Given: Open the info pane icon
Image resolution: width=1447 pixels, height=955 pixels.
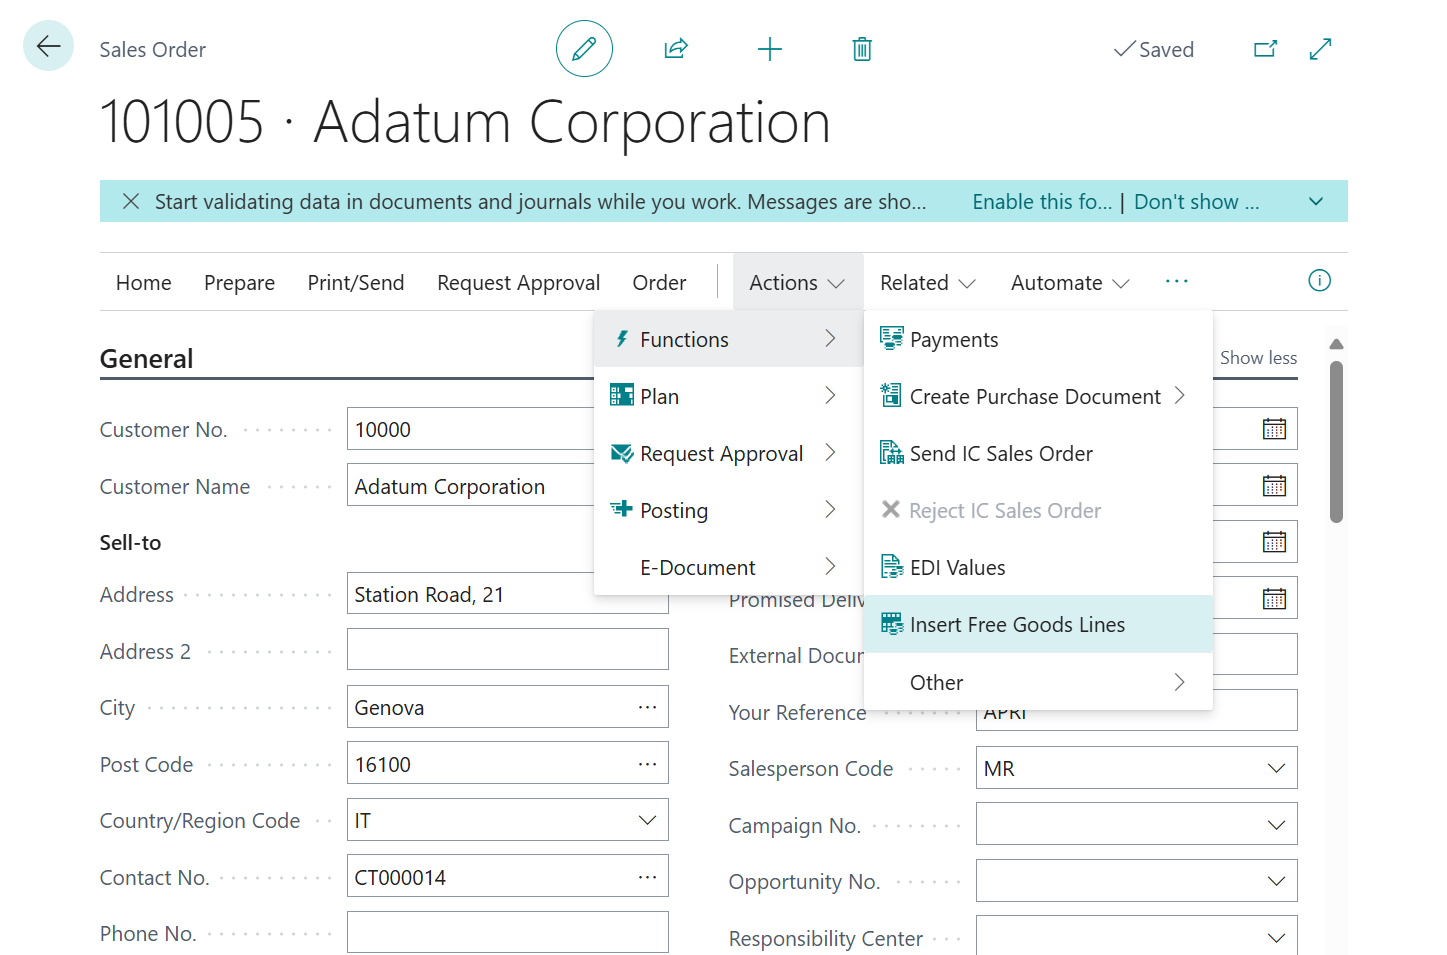Looking at the screenshot, I should (1320, 281).
